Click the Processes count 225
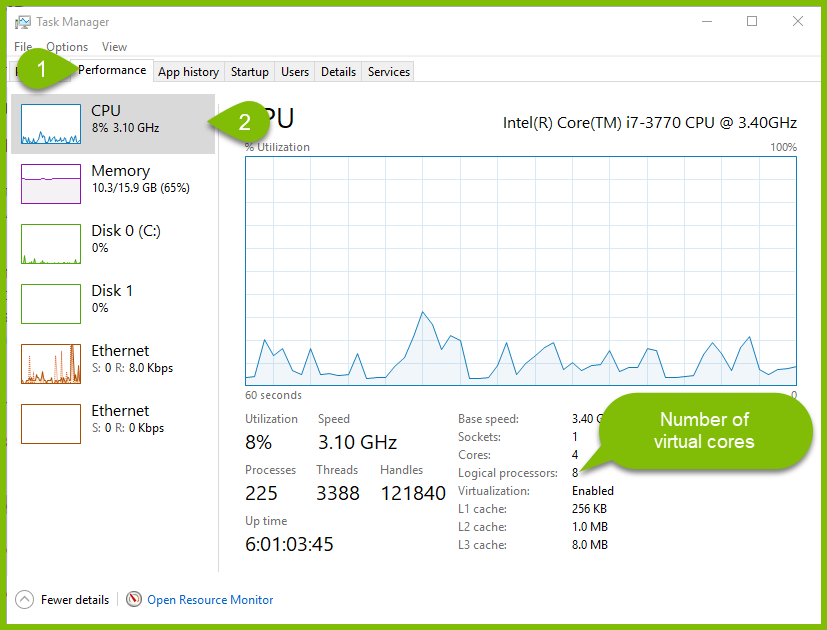 coord(261,493)
